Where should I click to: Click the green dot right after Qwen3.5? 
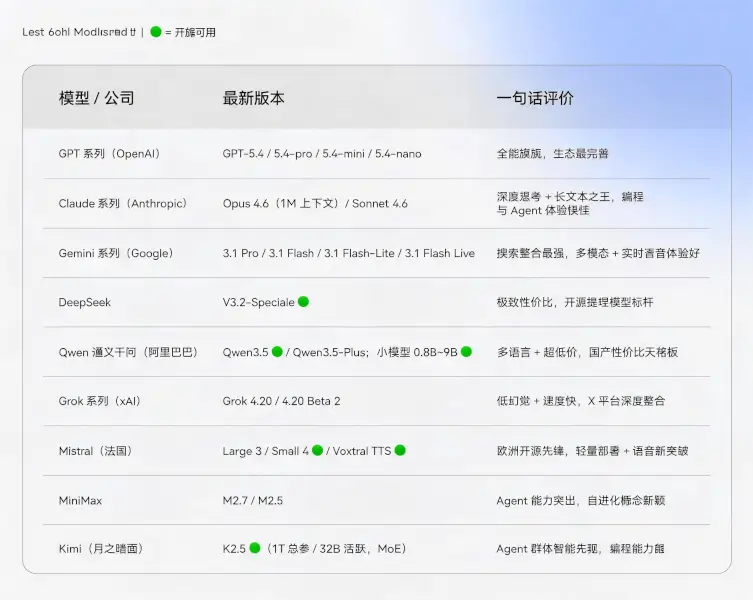(277, 352)
